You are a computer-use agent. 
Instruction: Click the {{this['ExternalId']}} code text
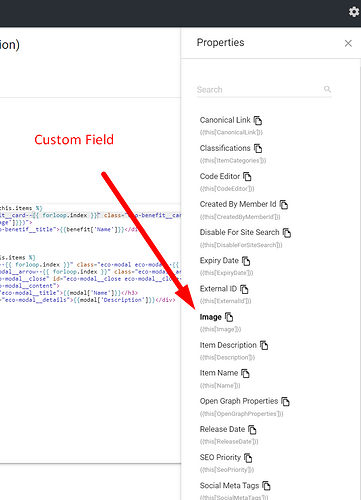226,301
